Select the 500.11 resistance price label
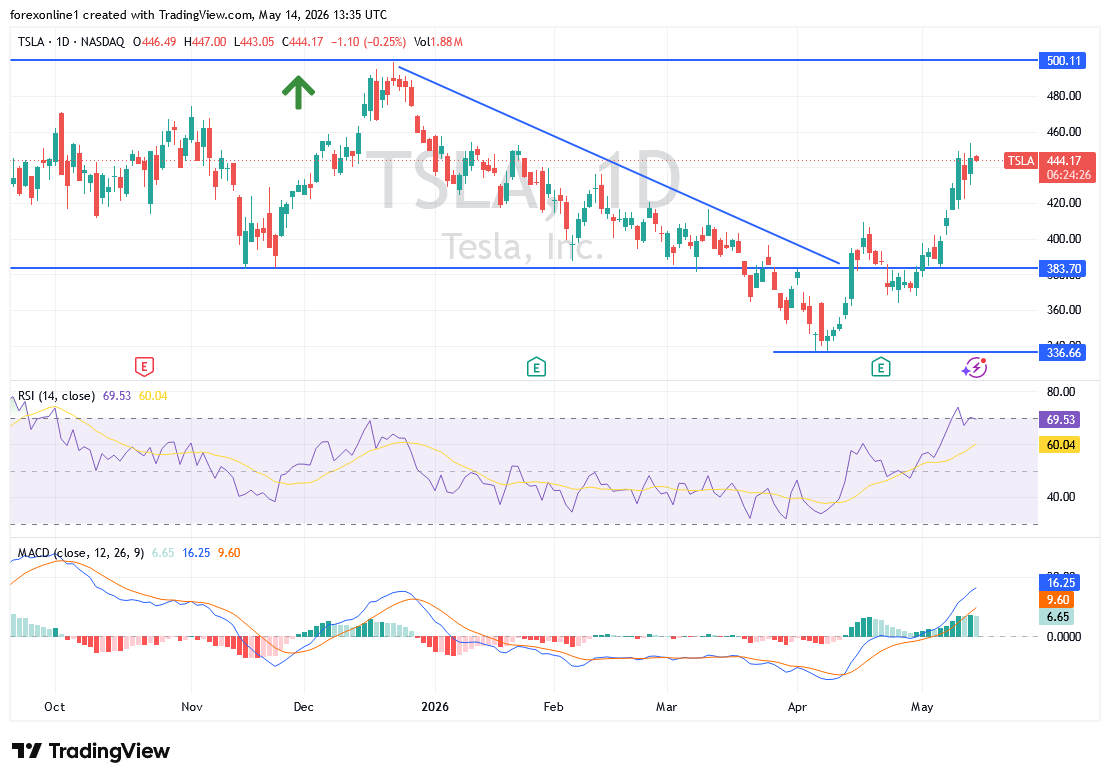 (1064, 61)
